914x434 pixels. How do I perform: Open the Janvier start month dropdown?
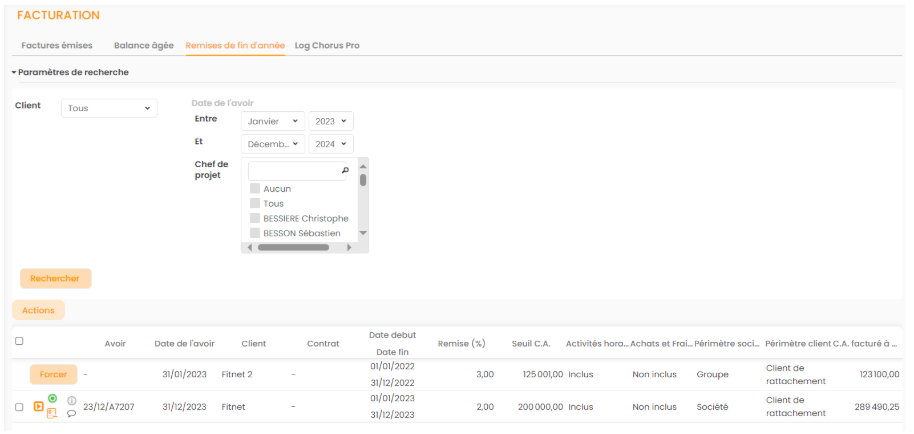point(273,121)
